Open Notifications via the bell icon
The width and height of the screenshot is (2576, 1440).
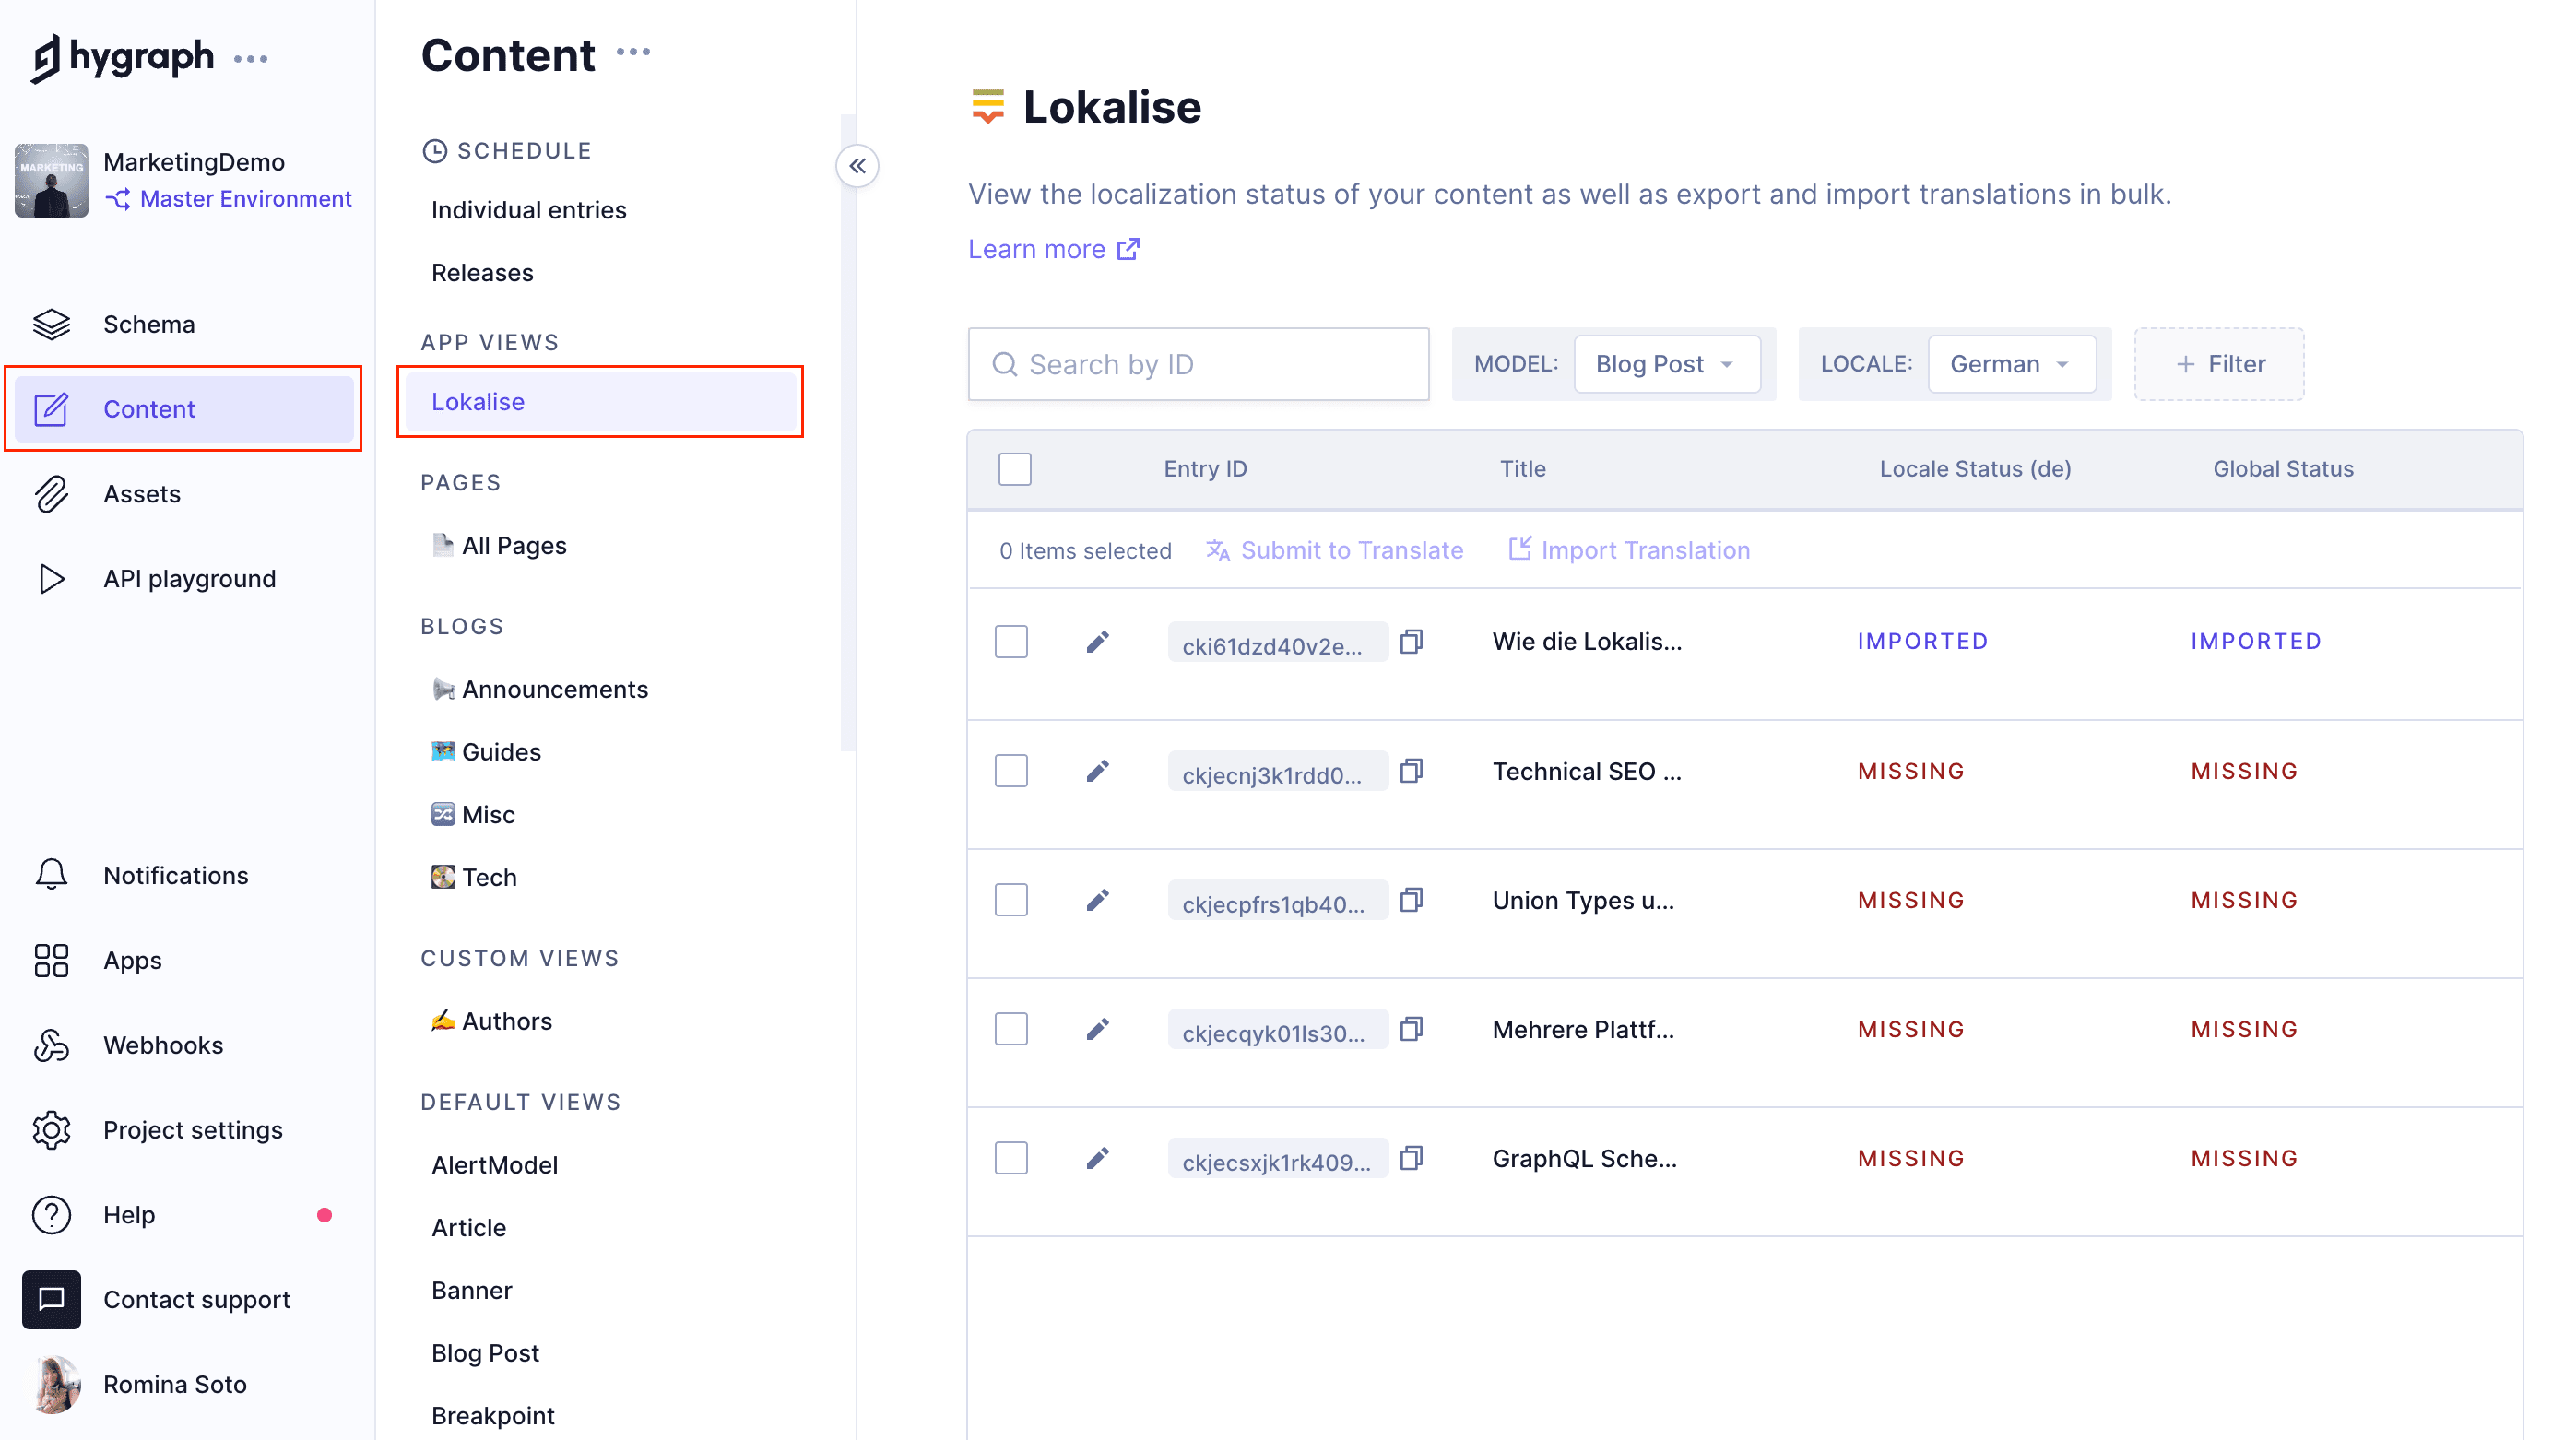pos(51,874)
